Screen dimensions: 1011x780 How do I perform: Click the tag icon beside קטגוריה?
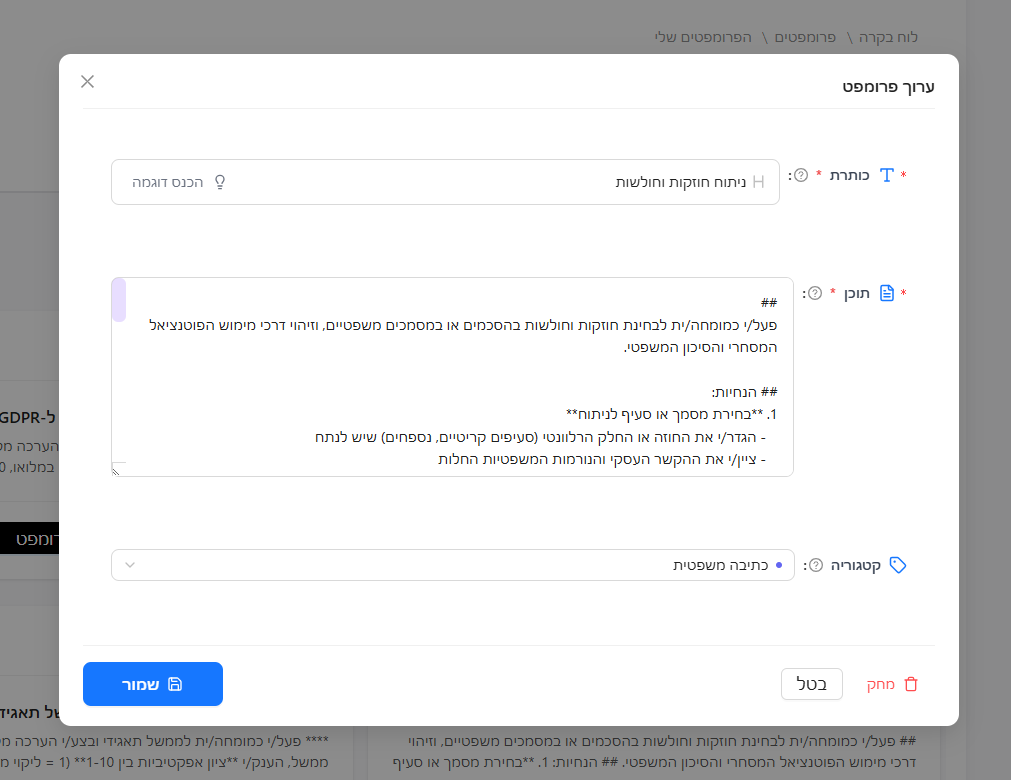898,565
